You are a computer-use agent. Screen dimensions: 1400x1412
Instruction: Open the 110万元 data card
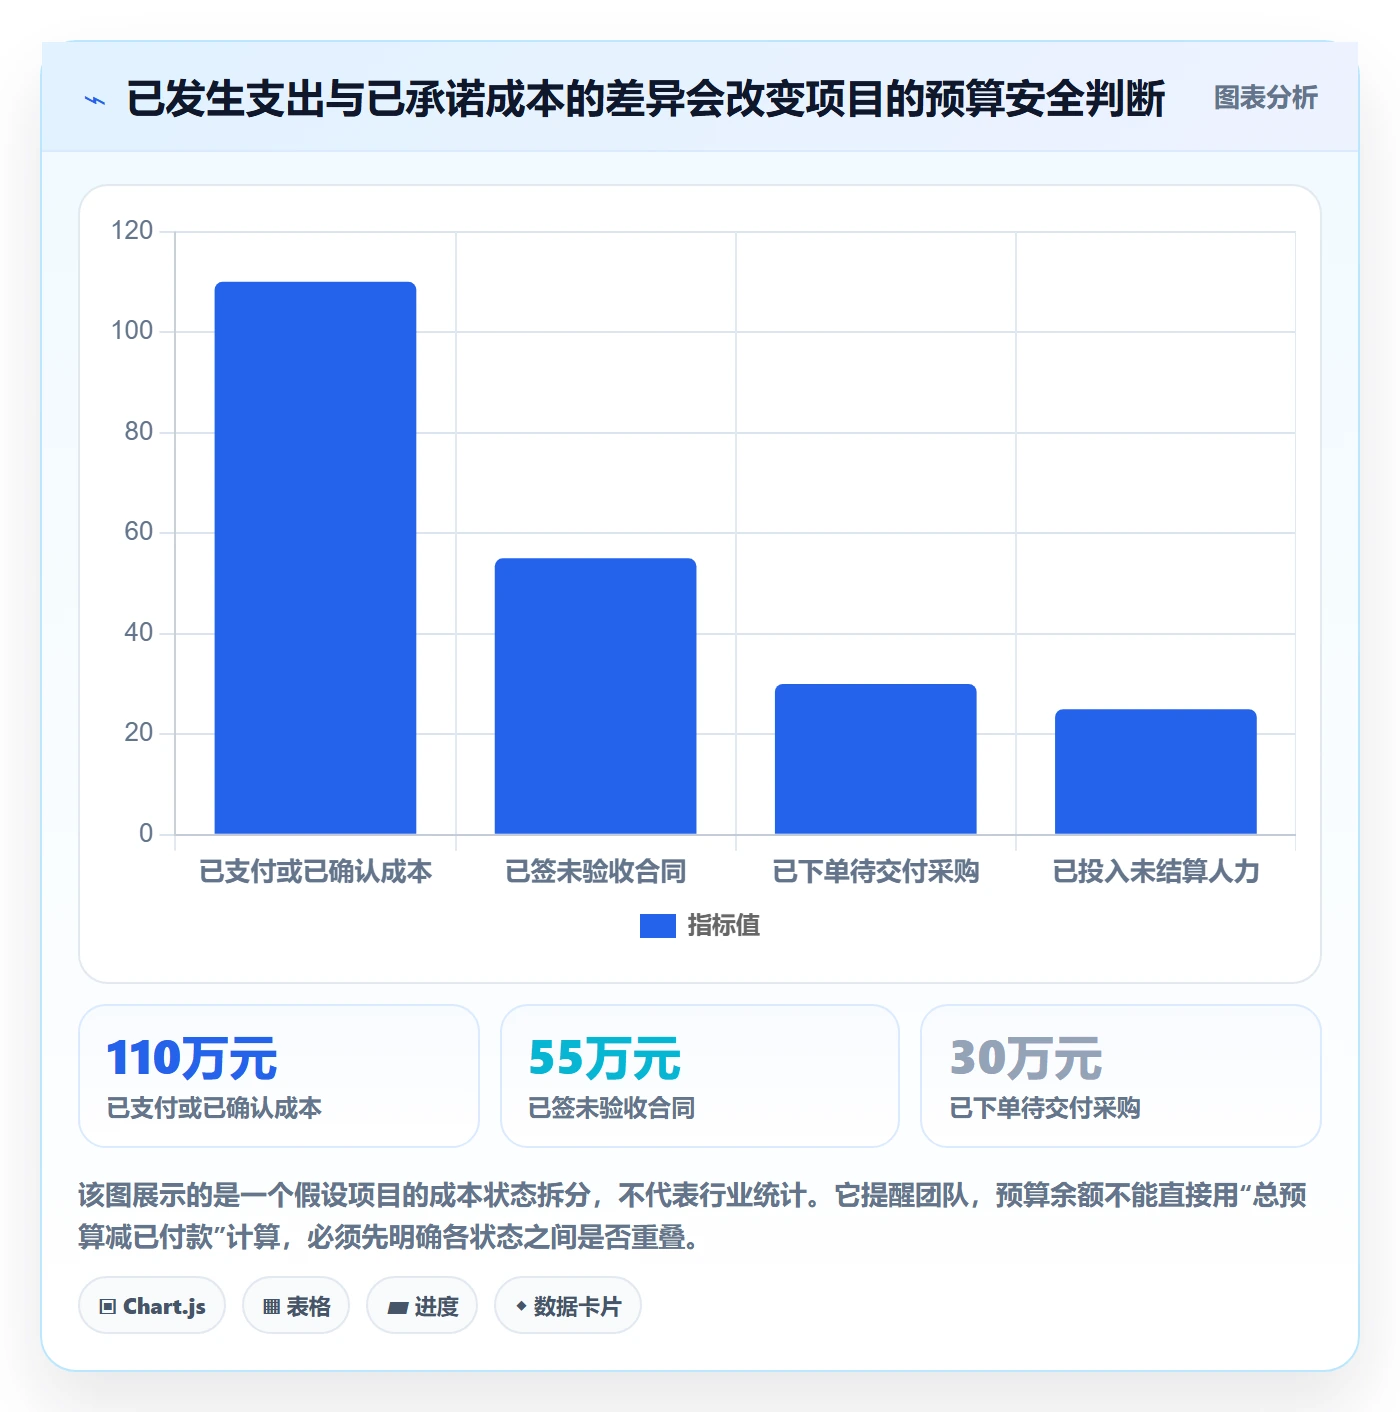pyautogui.click(x=279, y=1076)
